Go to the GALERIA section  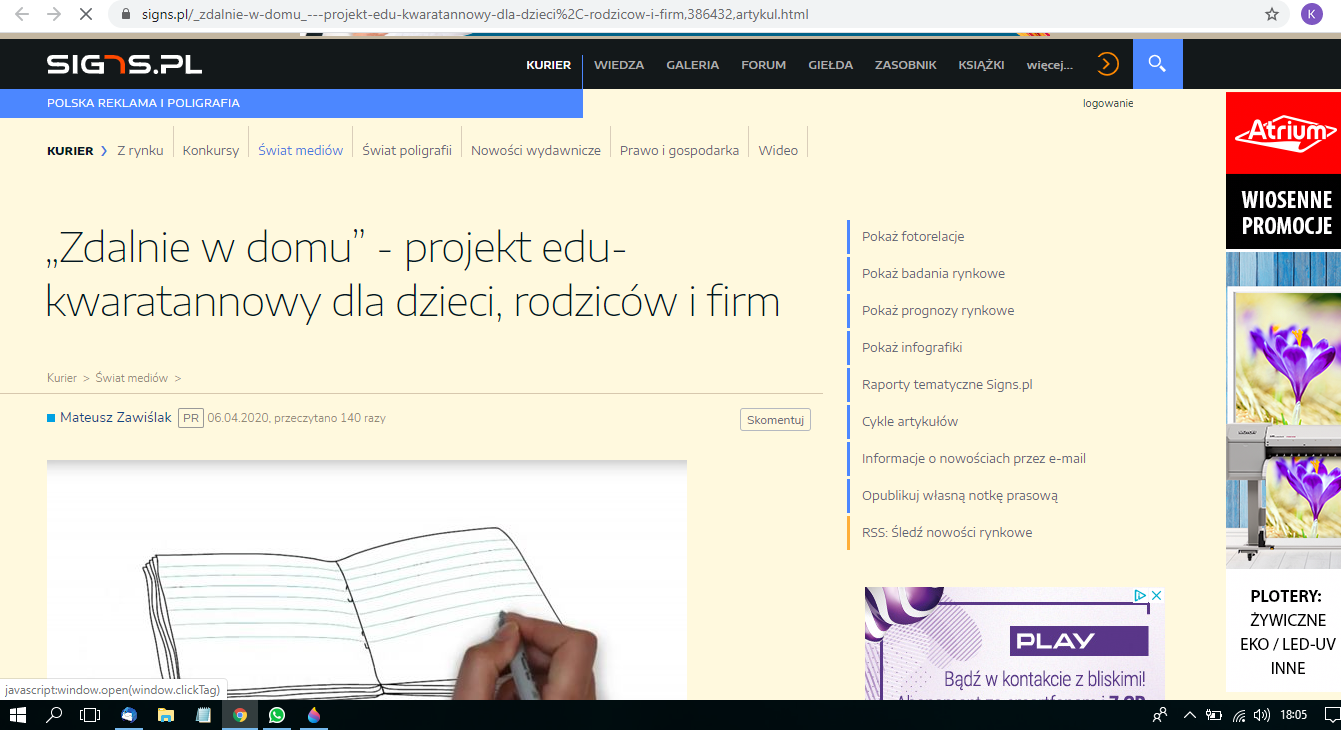click(x=692, y=65)
